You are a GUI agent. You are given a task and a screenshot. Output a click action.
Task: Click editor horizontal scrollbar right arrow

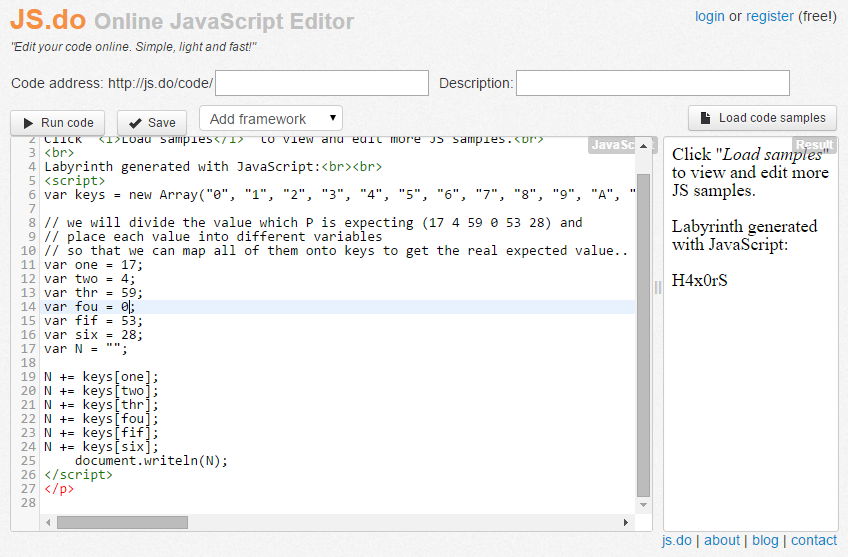[626, 522]
